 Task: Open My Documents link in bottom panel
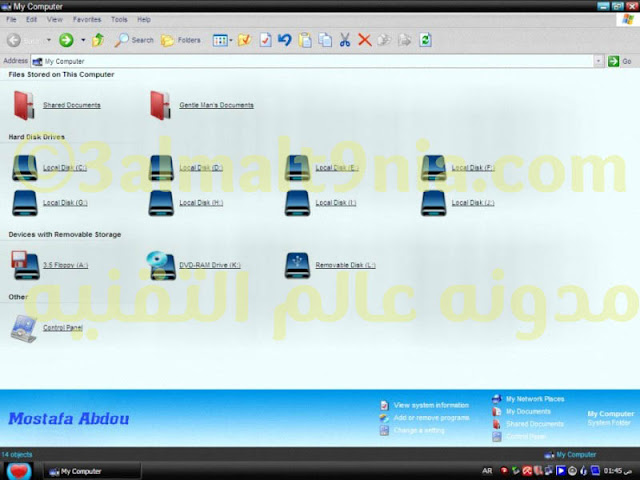[521, 411]
